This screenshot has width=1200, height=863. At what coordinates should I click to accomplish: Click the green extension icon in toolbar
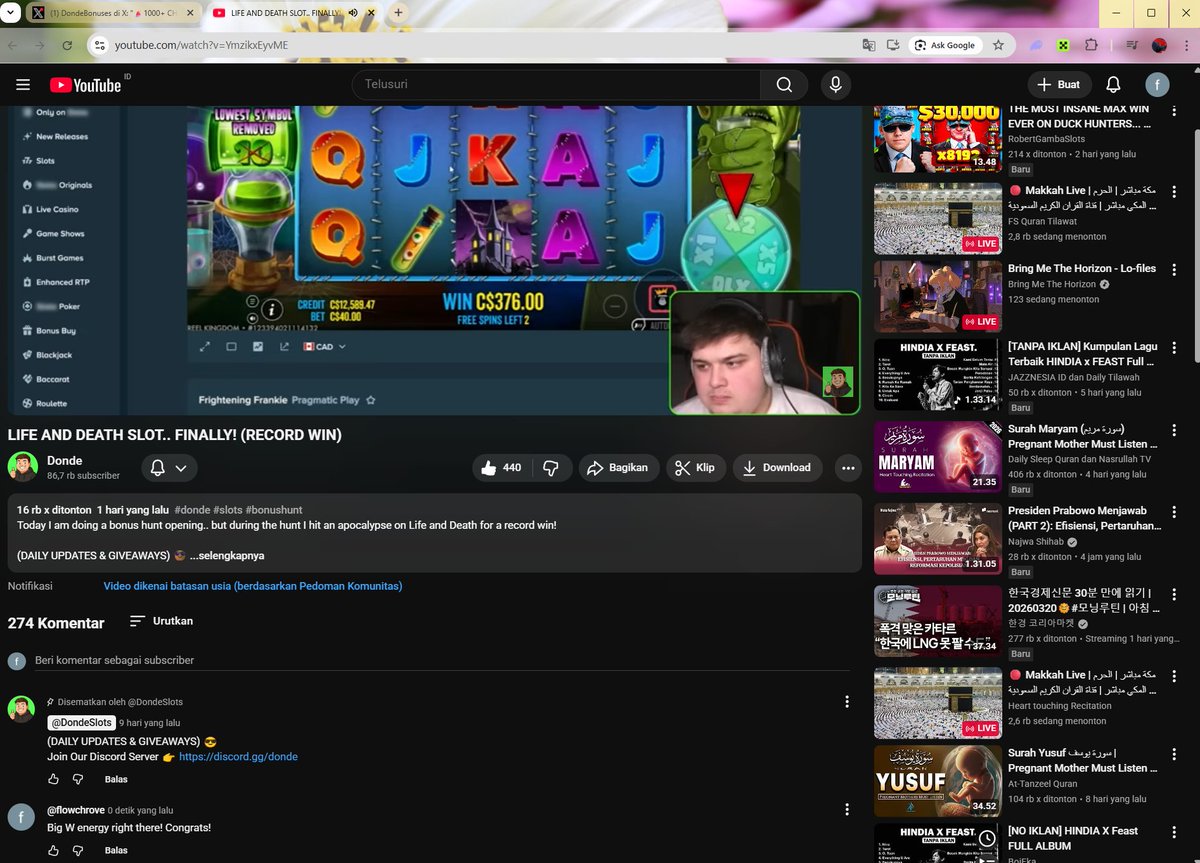pyautogui.click(x=1064, y=45)
